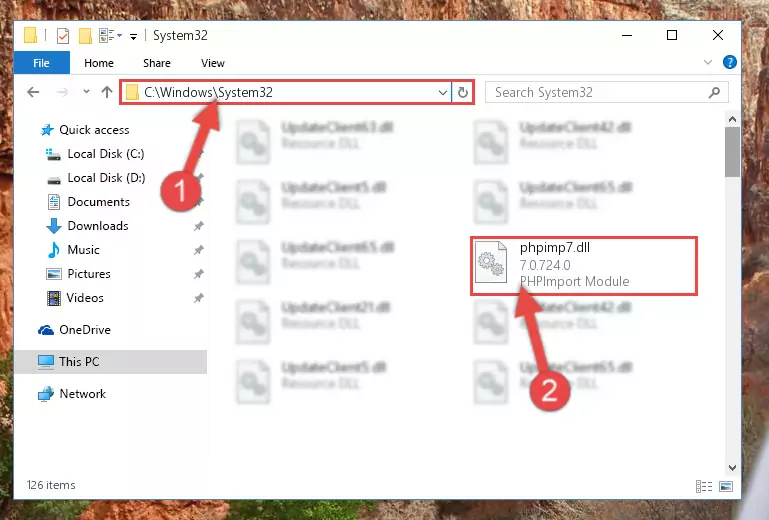The width and height of the screenshot is (769, 520).
Task: Click the Properties checkmark icon in title bar
Action: [x=63, y=36]
